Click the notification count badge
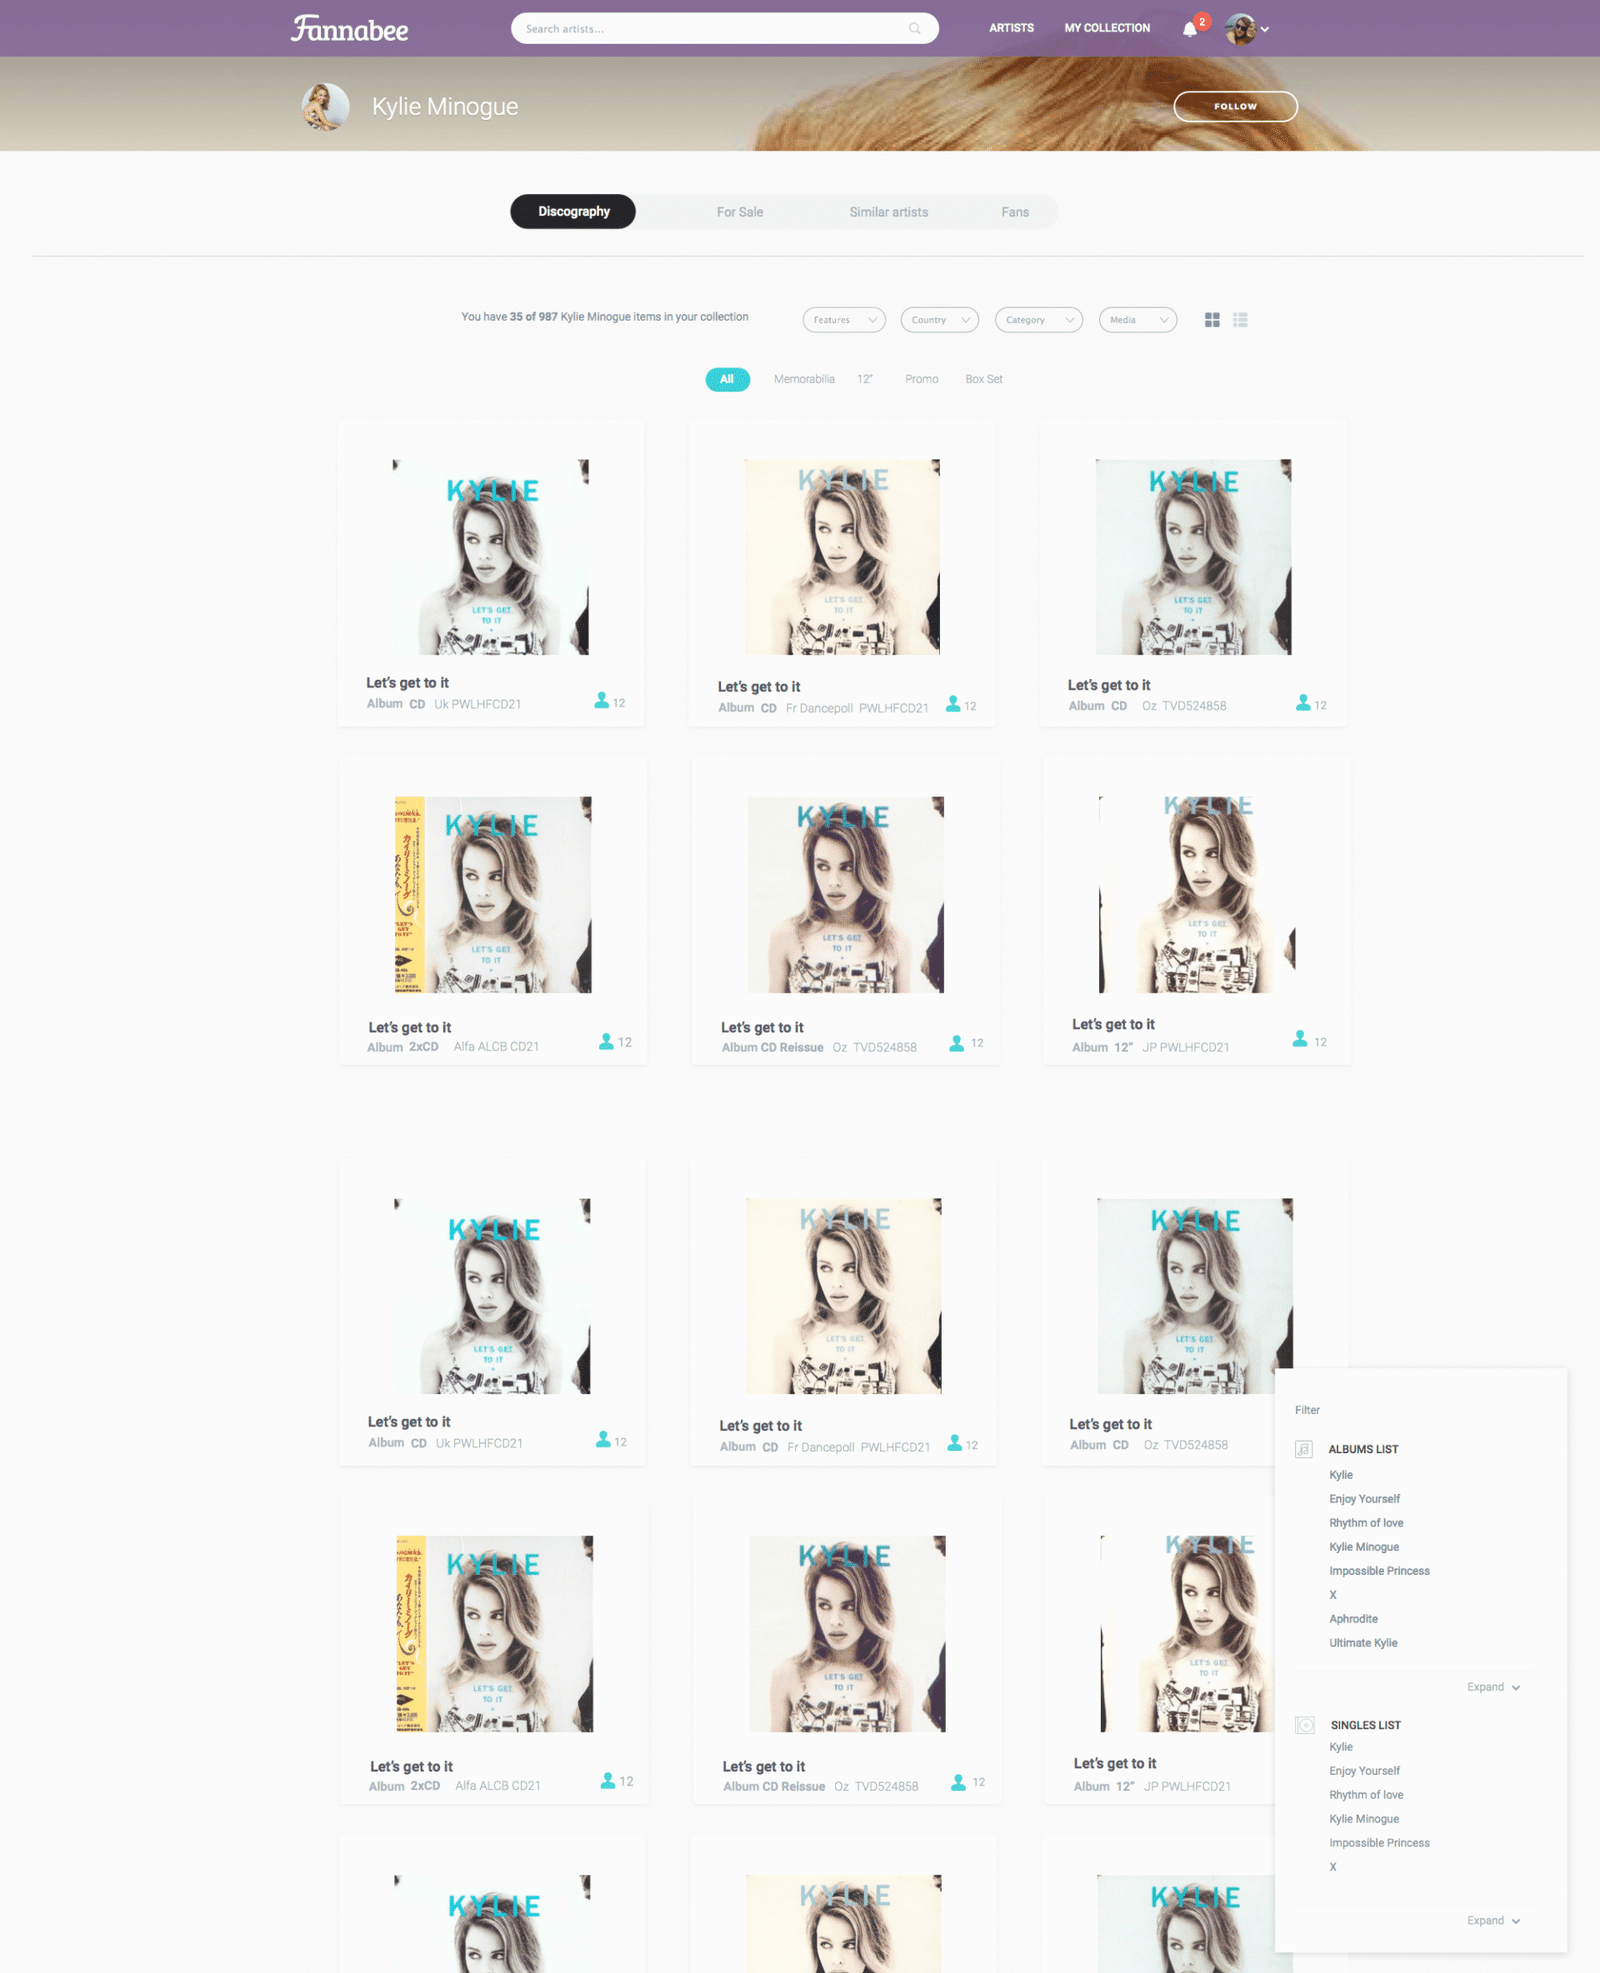This screenshot has width=1600, height=1973. pyautogui.click(x=1202, y=21)
